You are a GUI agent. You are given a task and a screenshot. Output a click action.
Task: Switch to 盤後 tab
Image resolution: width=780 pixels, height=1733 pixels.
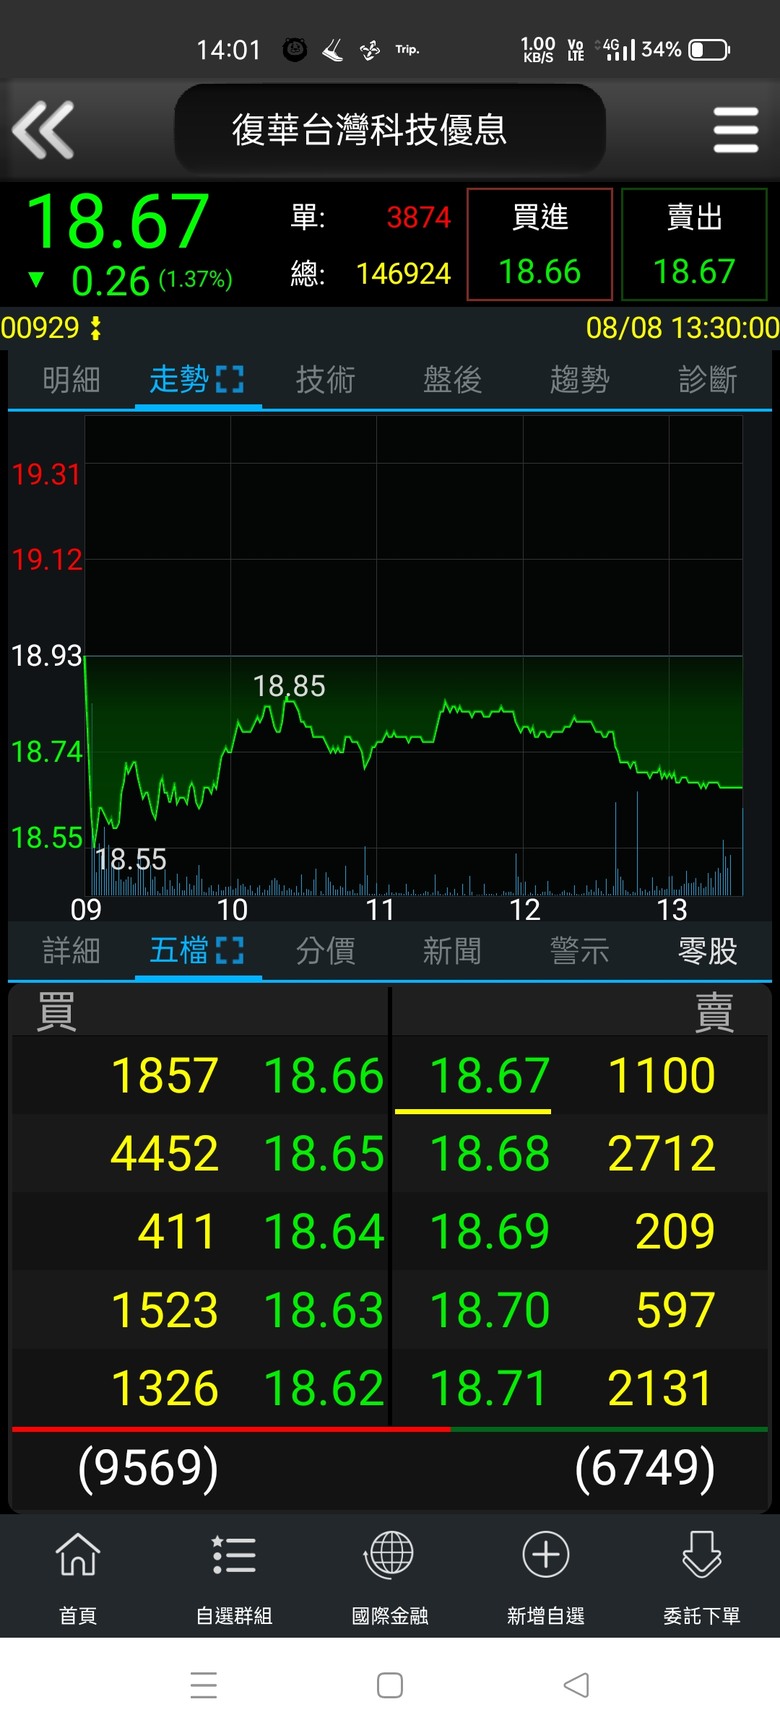(452, 379)
